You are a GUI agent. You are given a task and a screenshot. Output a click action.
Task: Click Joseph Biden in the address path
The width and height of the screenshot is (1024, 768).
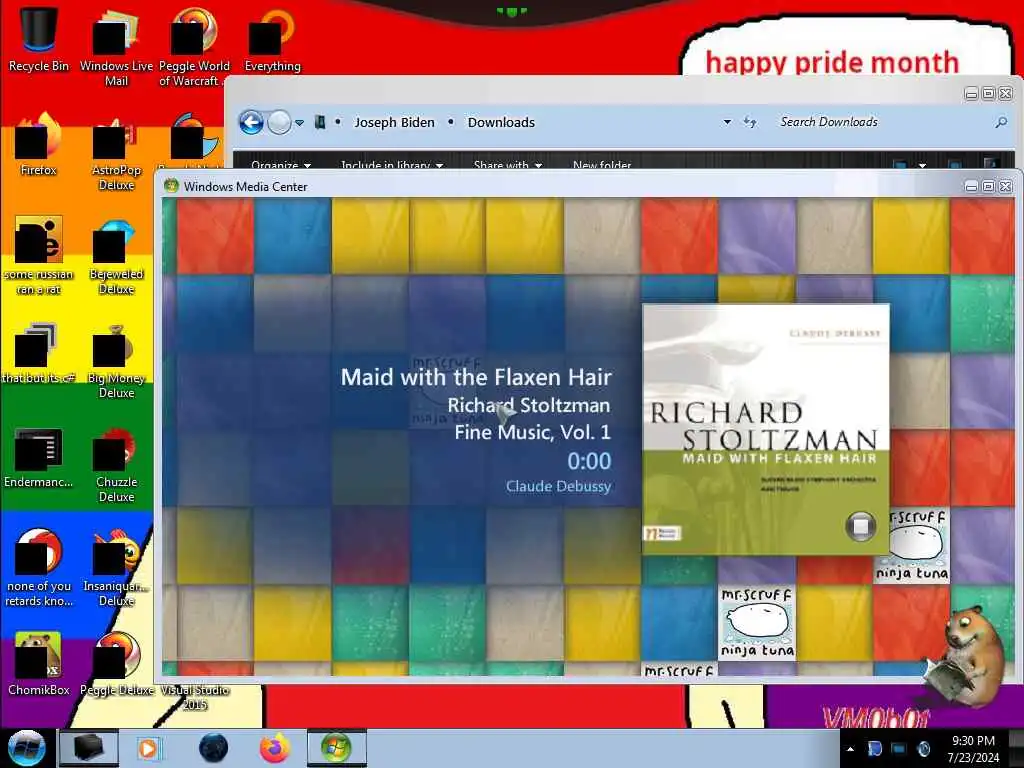[x=394, y=122]
